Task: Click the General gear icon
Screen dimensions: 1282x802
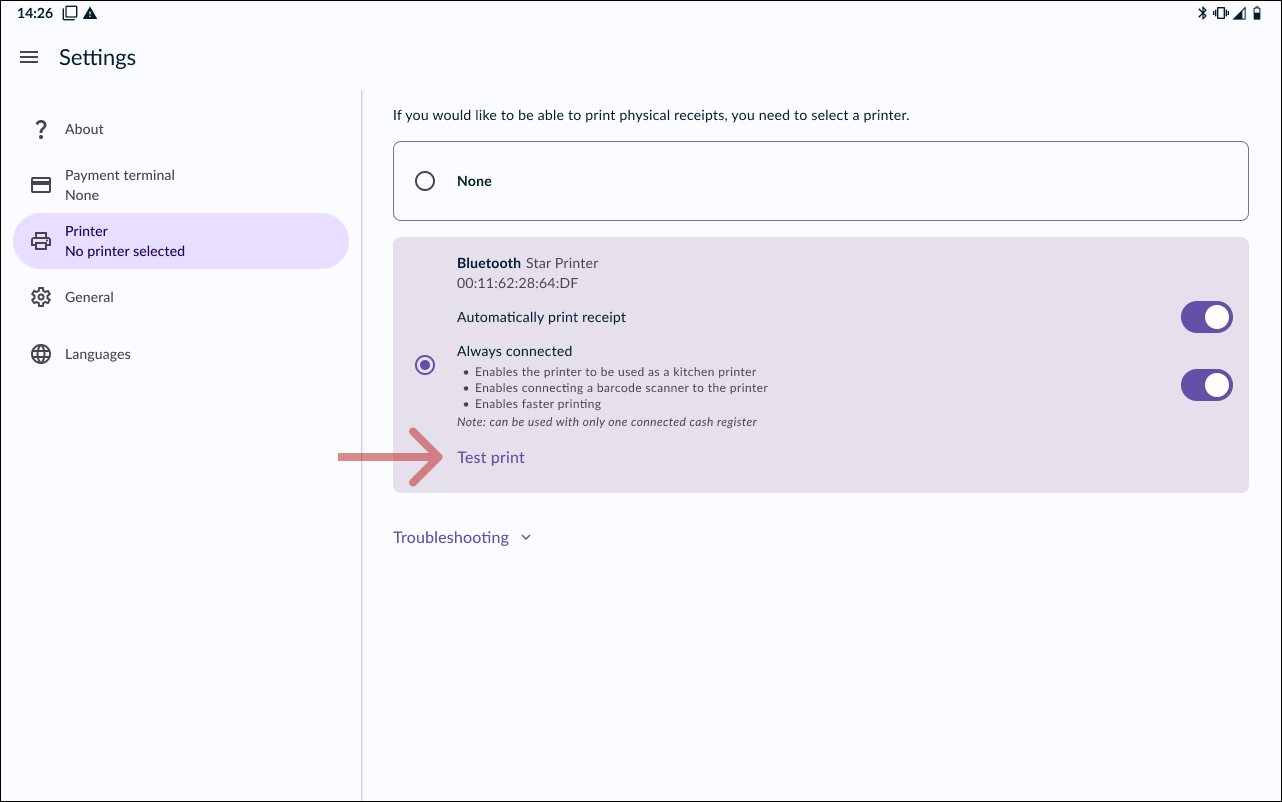Action: 41,297
